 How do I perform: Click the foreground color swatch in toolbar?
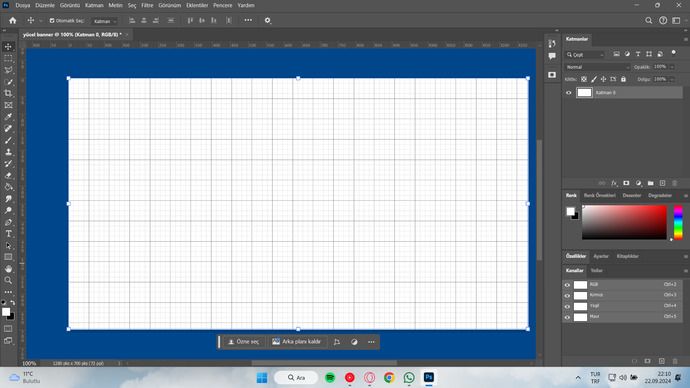[x=6, y=312]
